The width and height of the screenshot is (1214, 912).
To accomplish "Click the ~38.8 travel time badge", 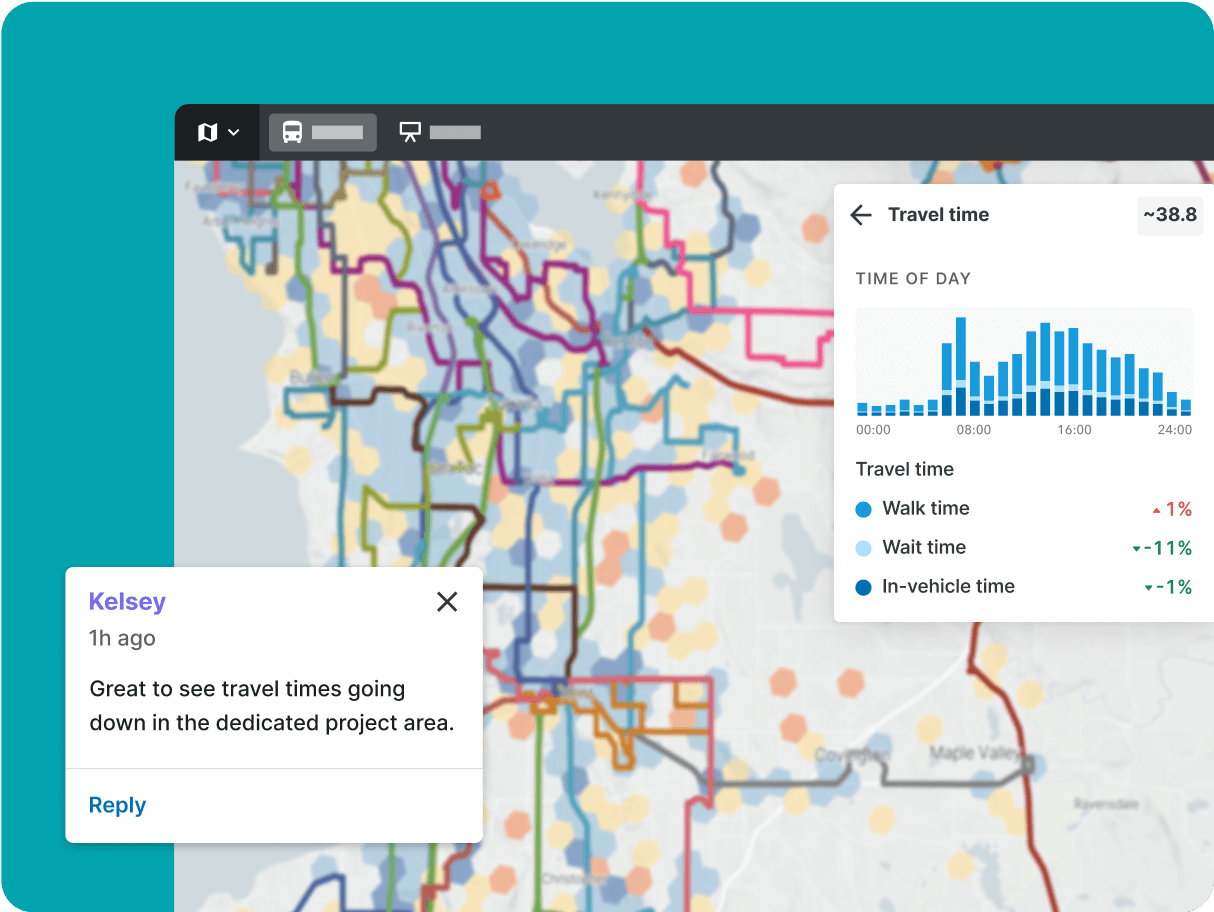I will point(1169,215).
